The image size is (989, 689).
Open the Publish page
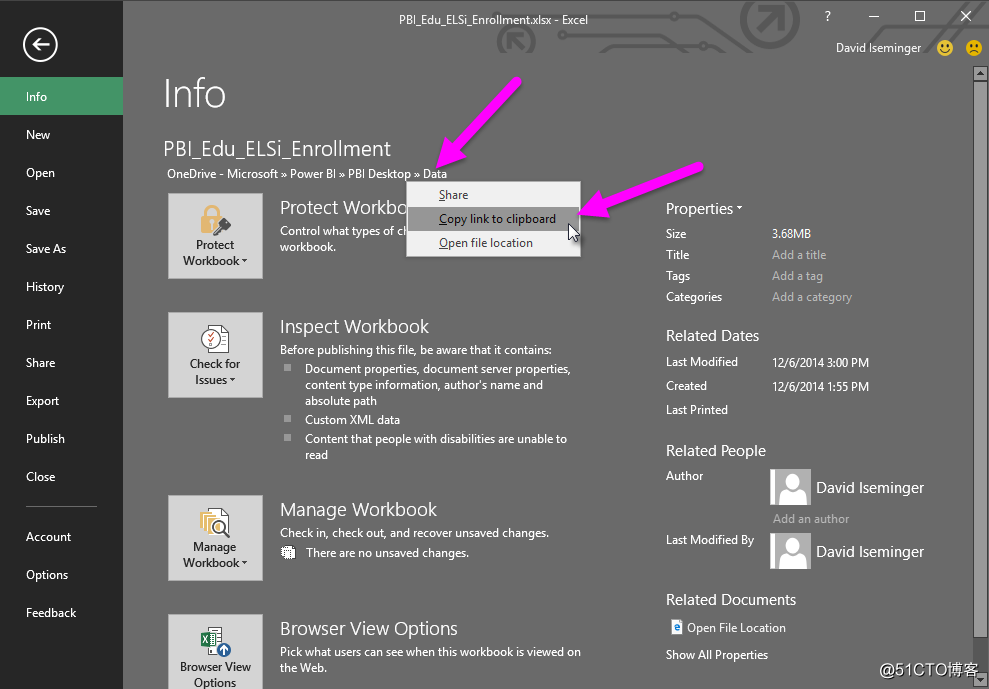[61, 439]
